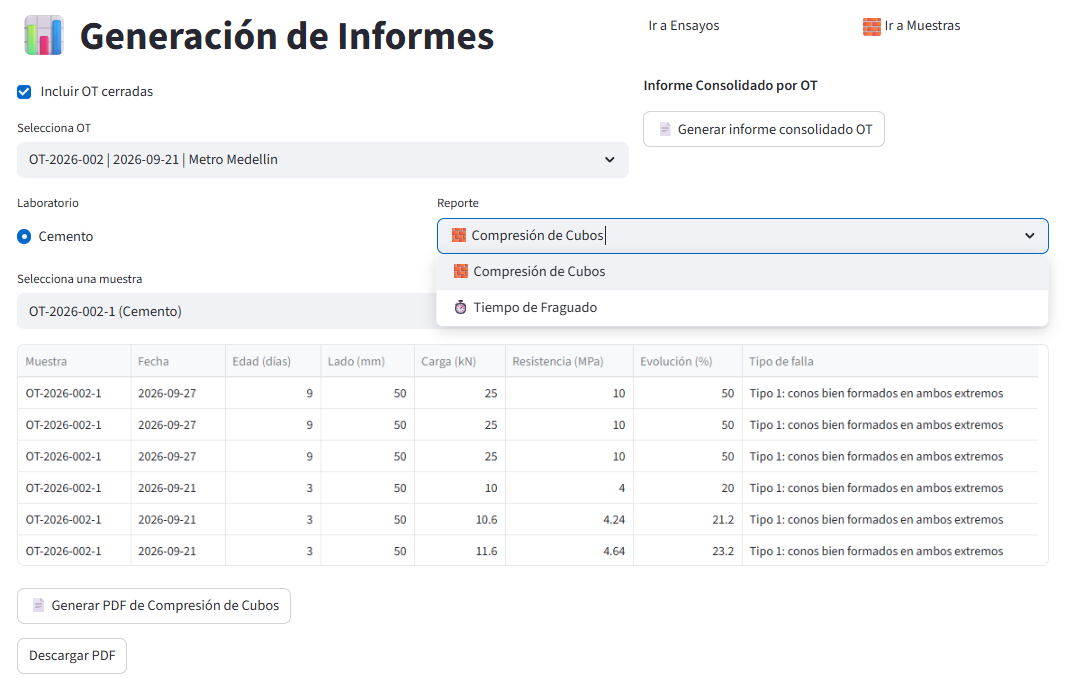
Task: Click the 4.24 resistencia cell
Action: [569, 520]
